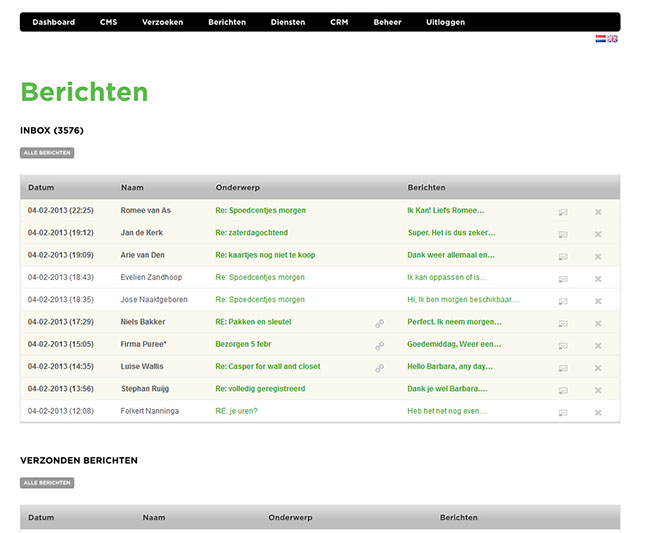
Task: Click Alle Berichten button under Inbox
Action: coord(47,153)
